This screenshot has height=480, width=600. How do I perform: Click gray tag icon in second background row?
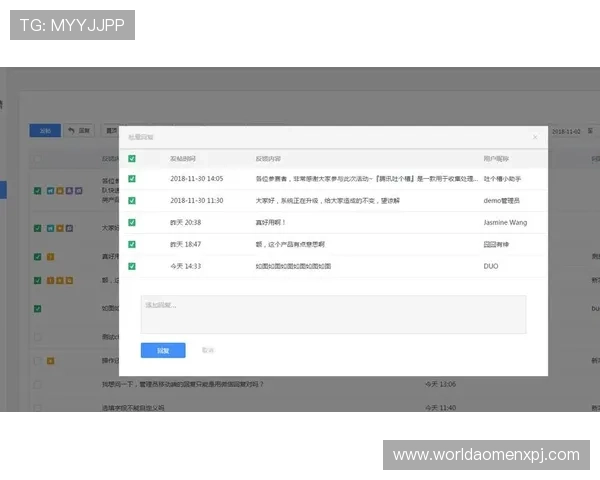click(69, 228)
